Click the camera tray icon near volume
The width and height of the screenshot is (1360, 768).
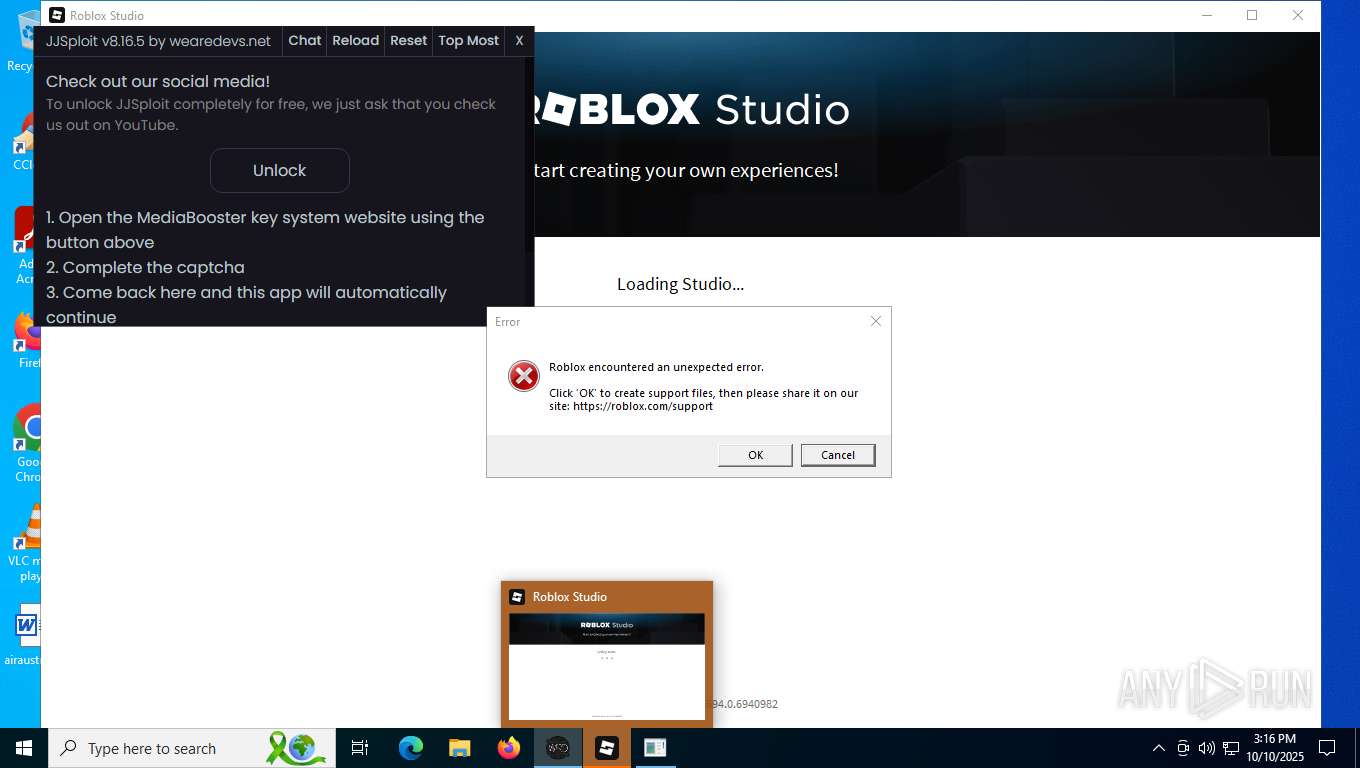click(x=1183, y=748)
